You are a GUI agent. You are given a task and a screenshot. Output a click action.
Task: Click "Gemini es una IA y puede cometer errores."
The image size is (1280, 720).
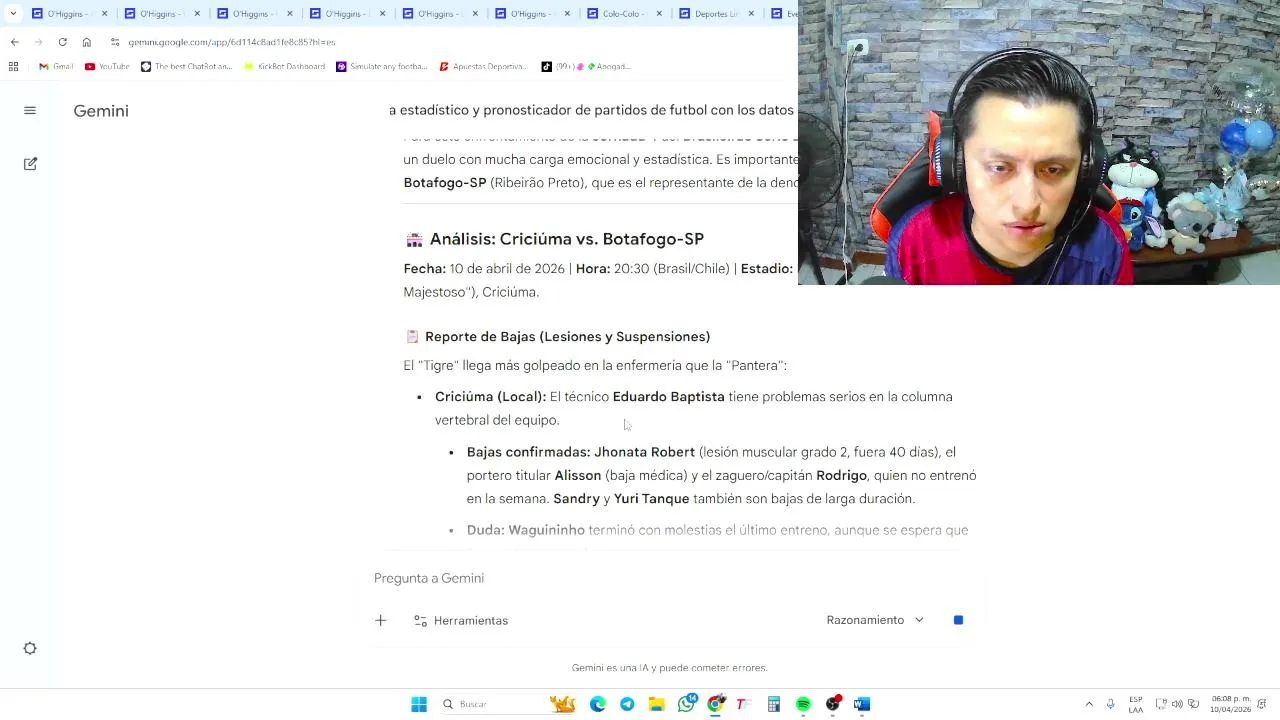click(669, 667)
